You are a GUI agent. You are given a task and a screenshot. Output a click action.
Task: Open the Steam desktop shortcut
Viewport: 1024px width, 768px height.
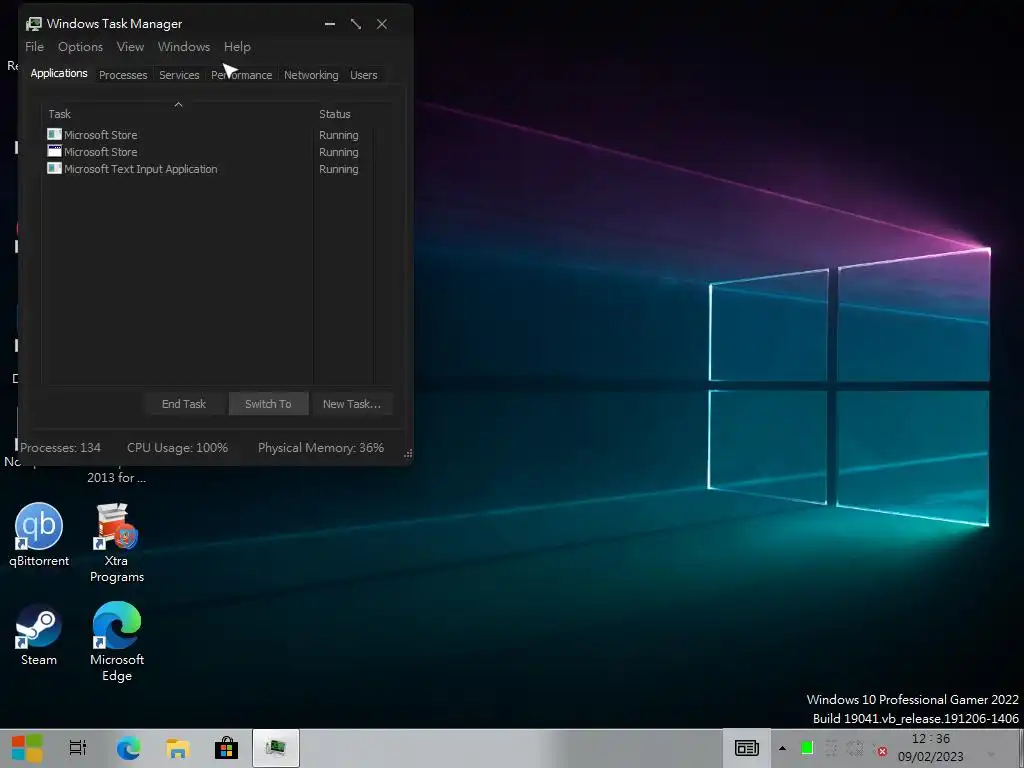click(39, 635)
